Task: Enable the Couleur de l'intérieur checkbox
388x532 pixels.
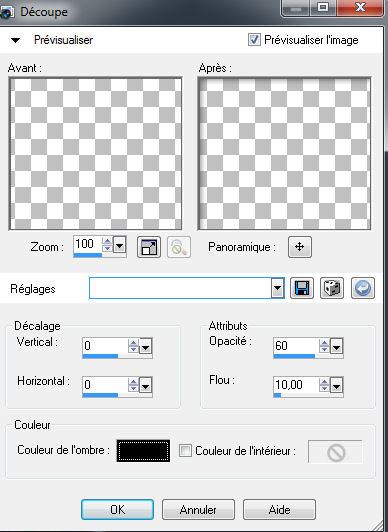Action: pyautogui.click(x=185, y=451)
